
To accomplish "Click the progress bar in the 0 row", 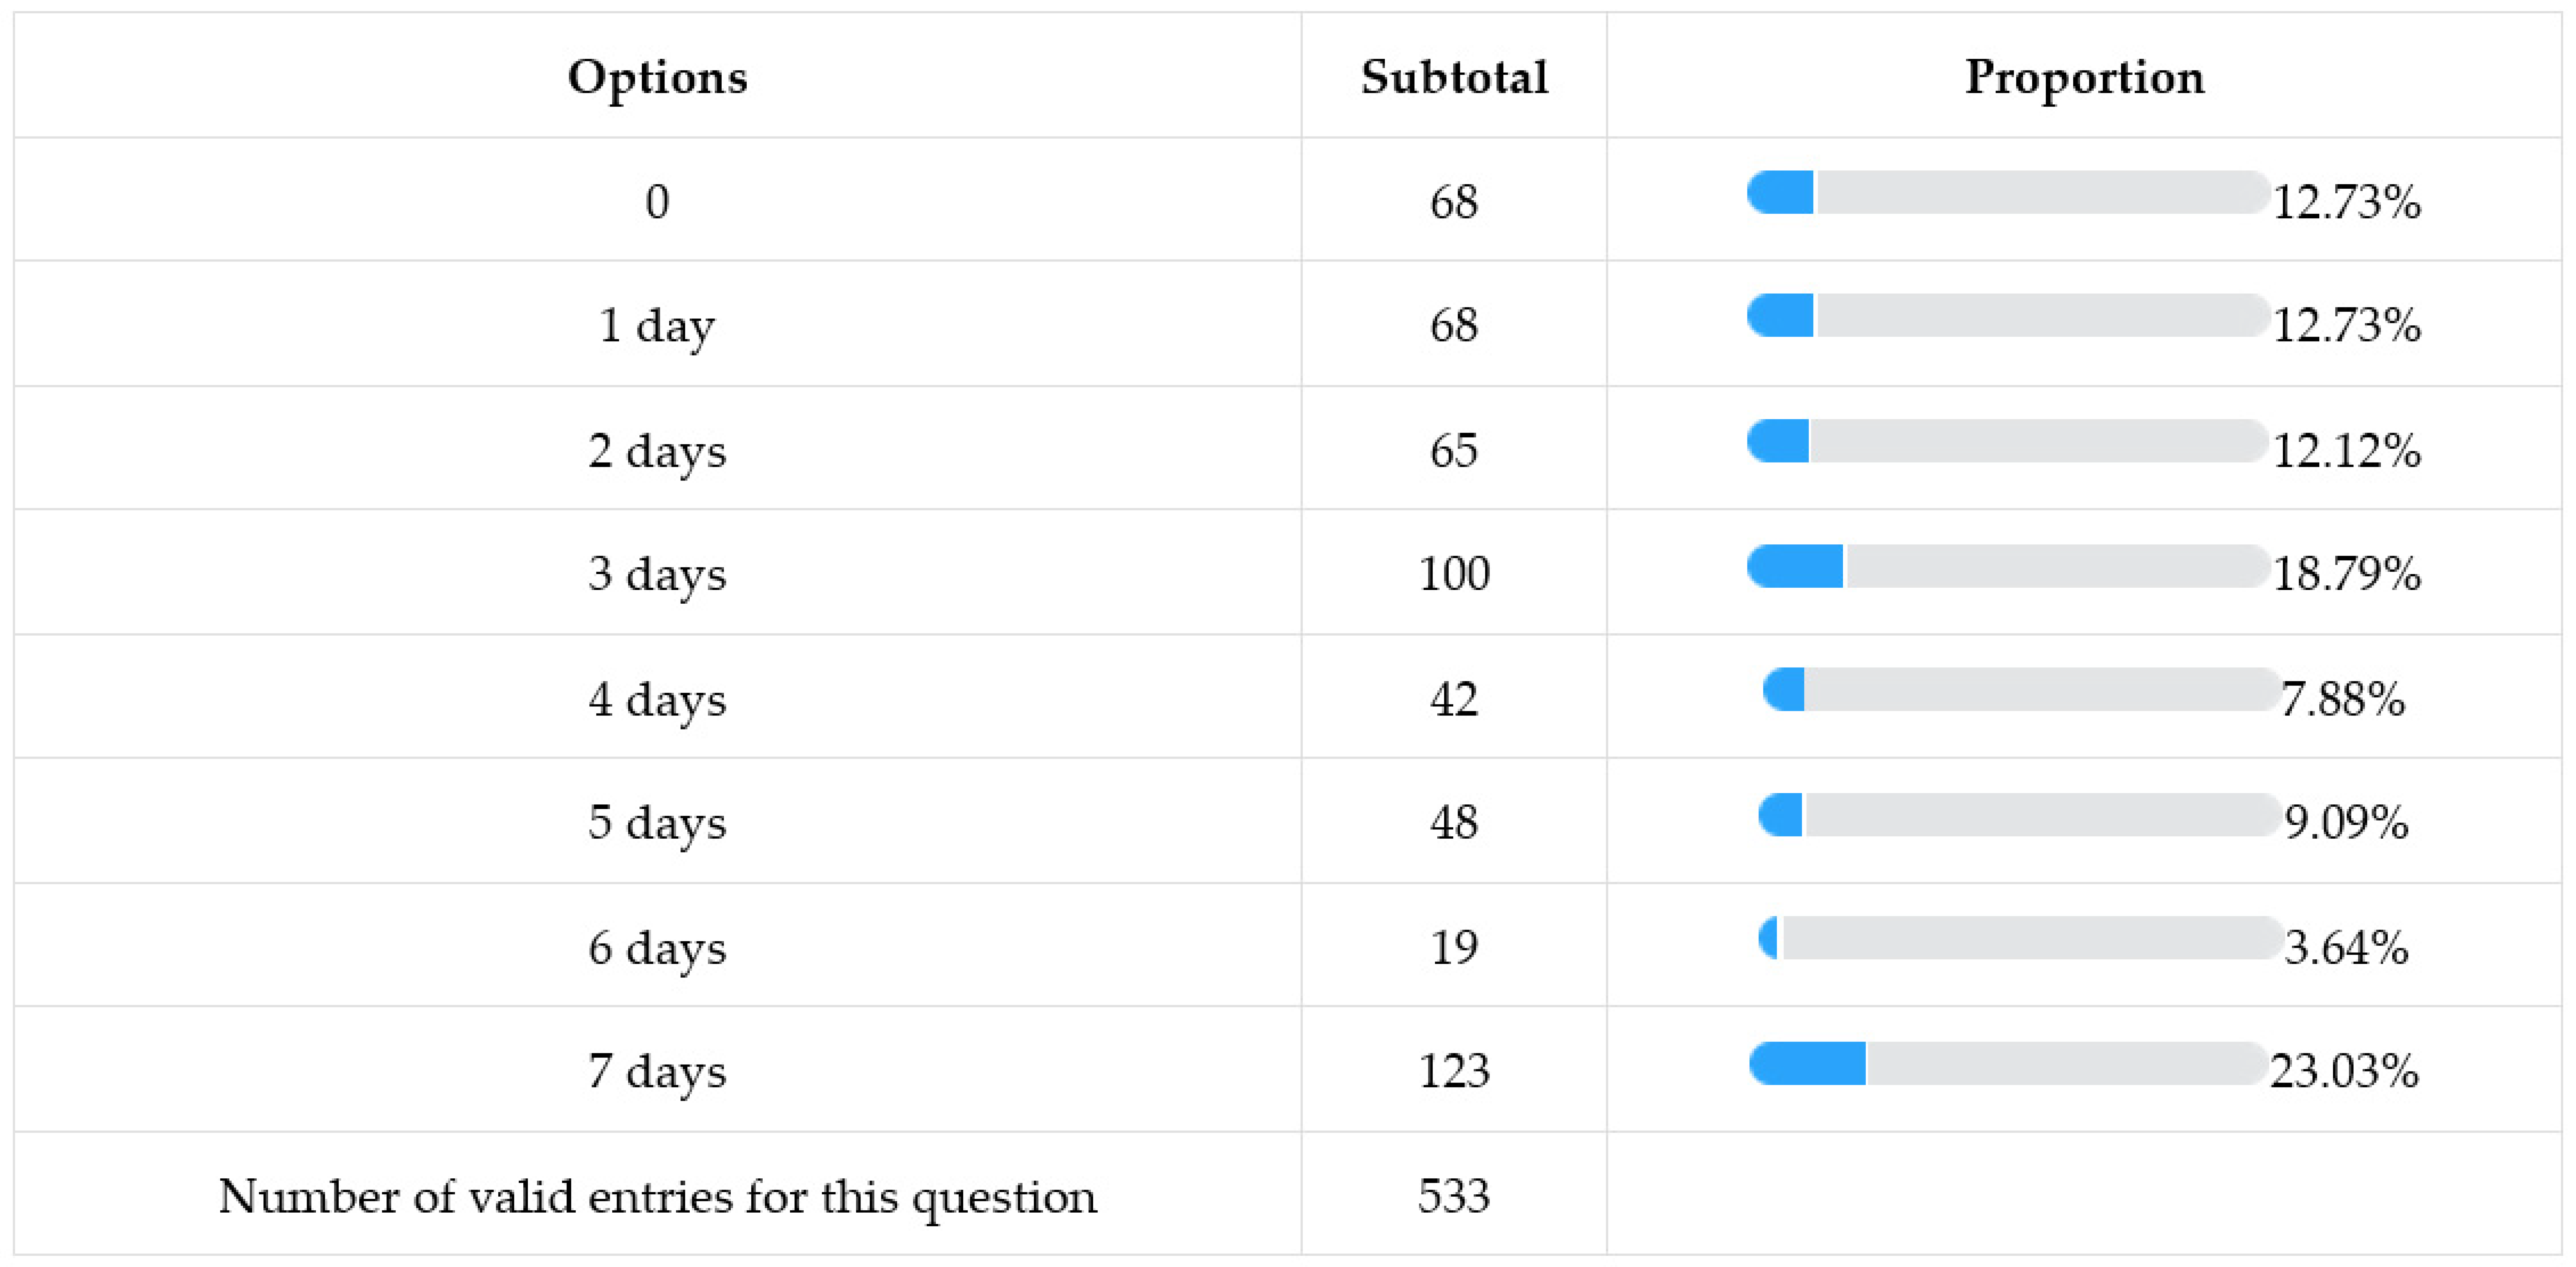I will [2007, 192].
